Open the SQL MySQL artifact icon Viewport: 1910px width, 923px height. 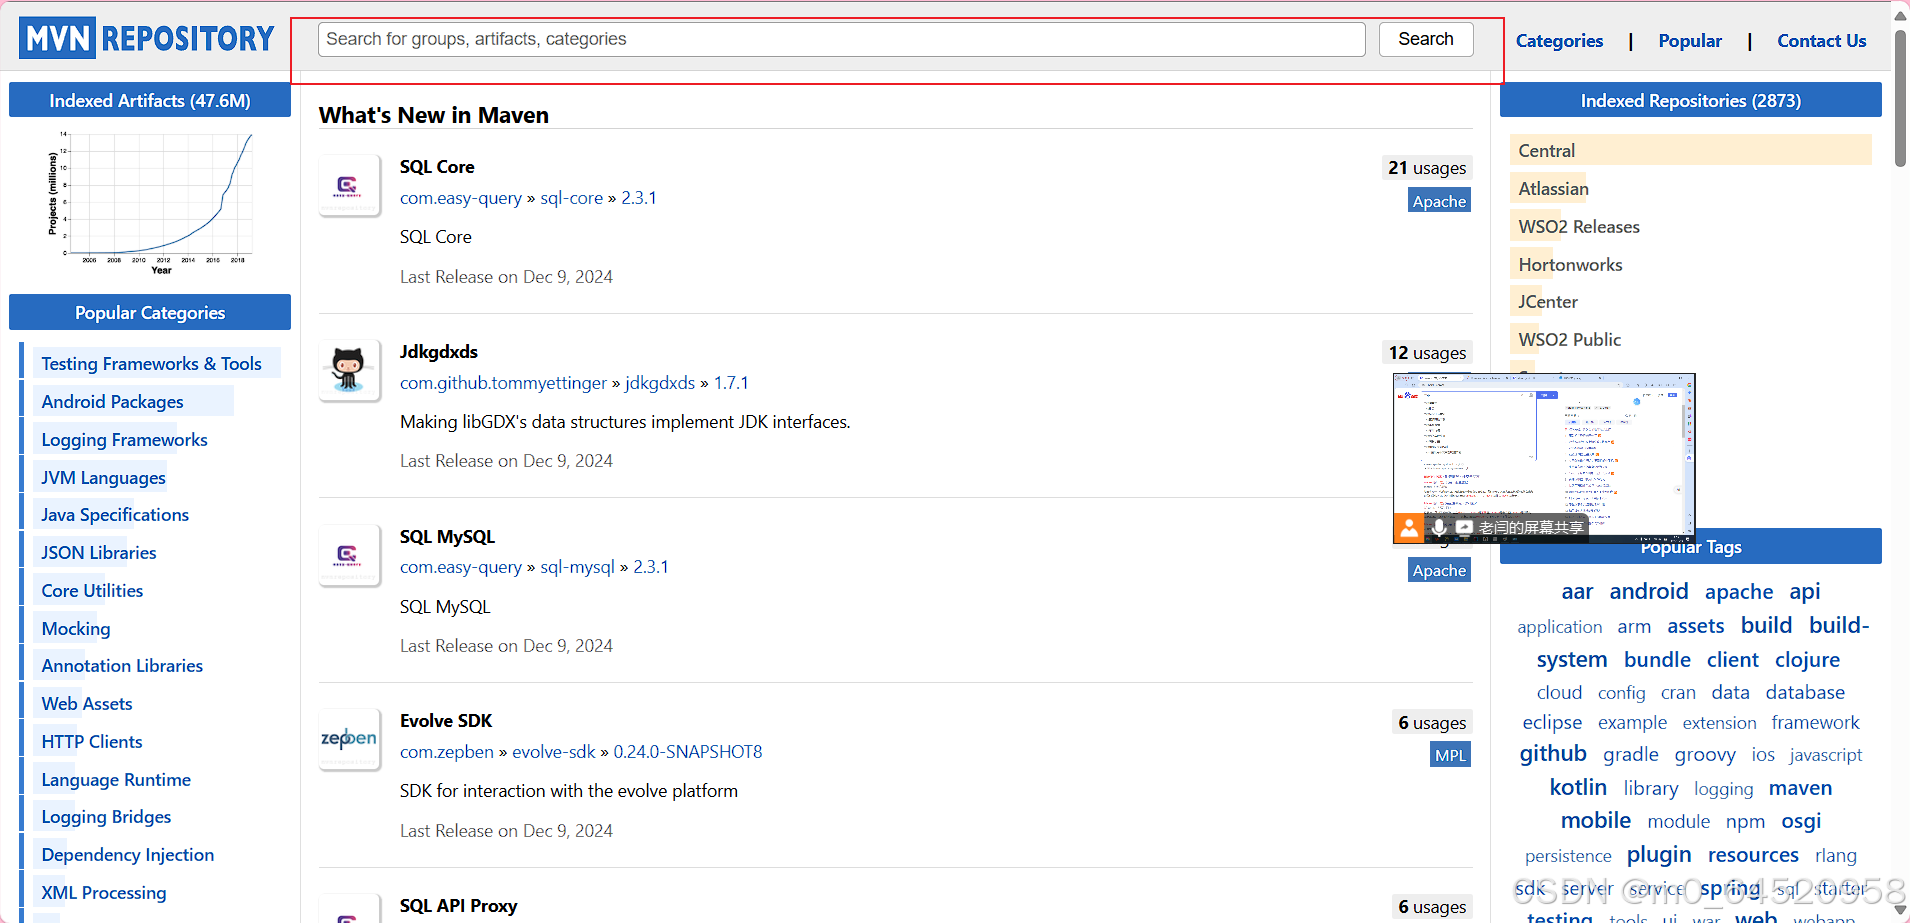click(x=349, y=555)
